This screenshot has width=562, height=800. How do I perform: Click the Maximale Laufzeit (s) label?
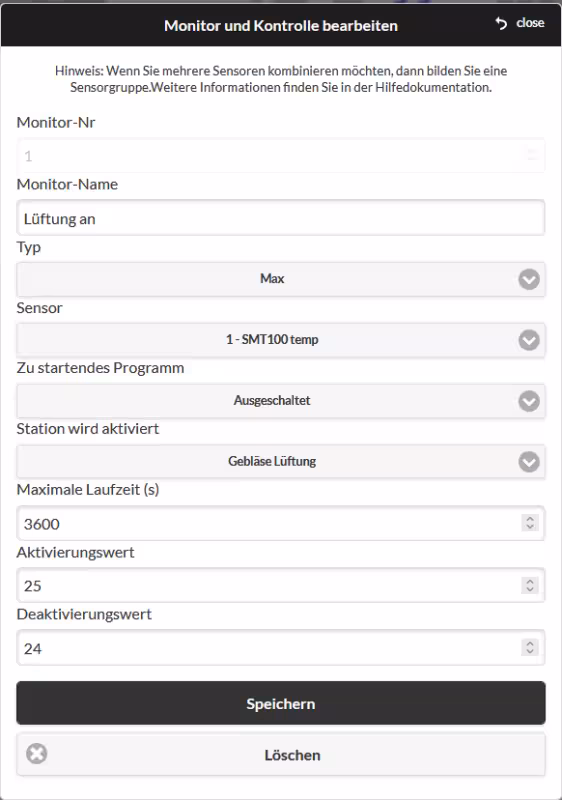(88, 490)
